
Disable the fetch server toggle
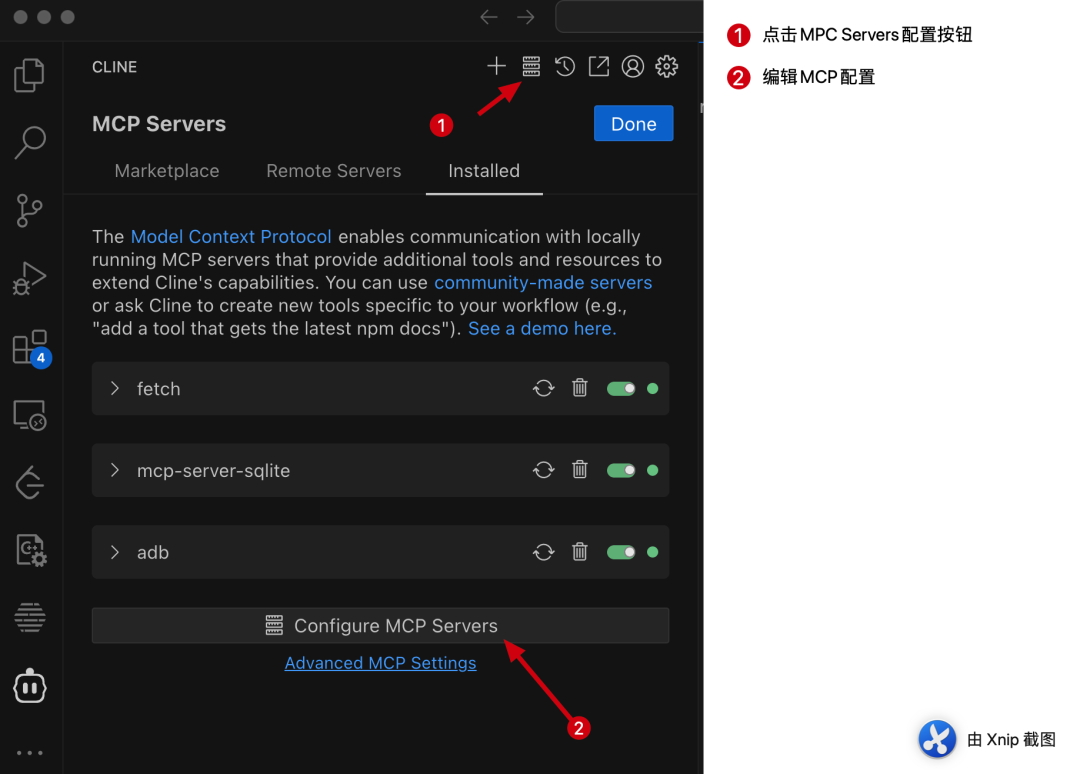621,388
